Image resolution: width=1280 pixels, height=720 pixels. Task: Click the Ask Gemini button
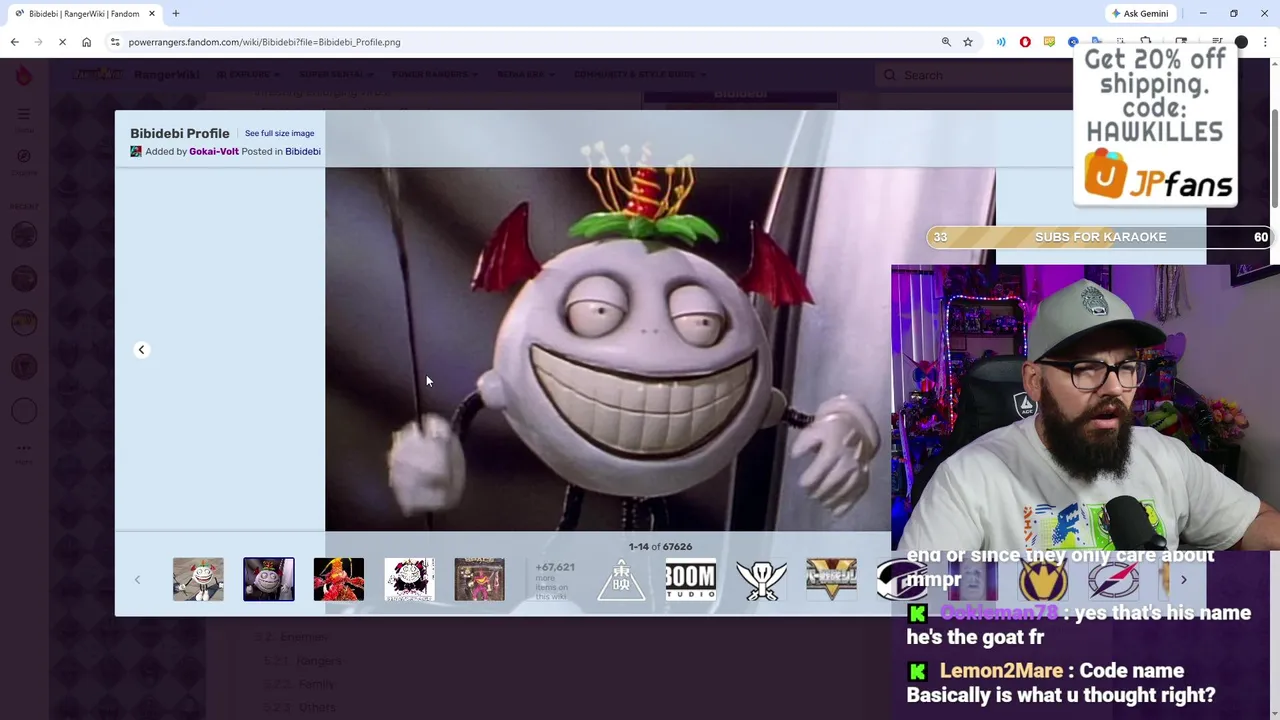click(1139, 13)
